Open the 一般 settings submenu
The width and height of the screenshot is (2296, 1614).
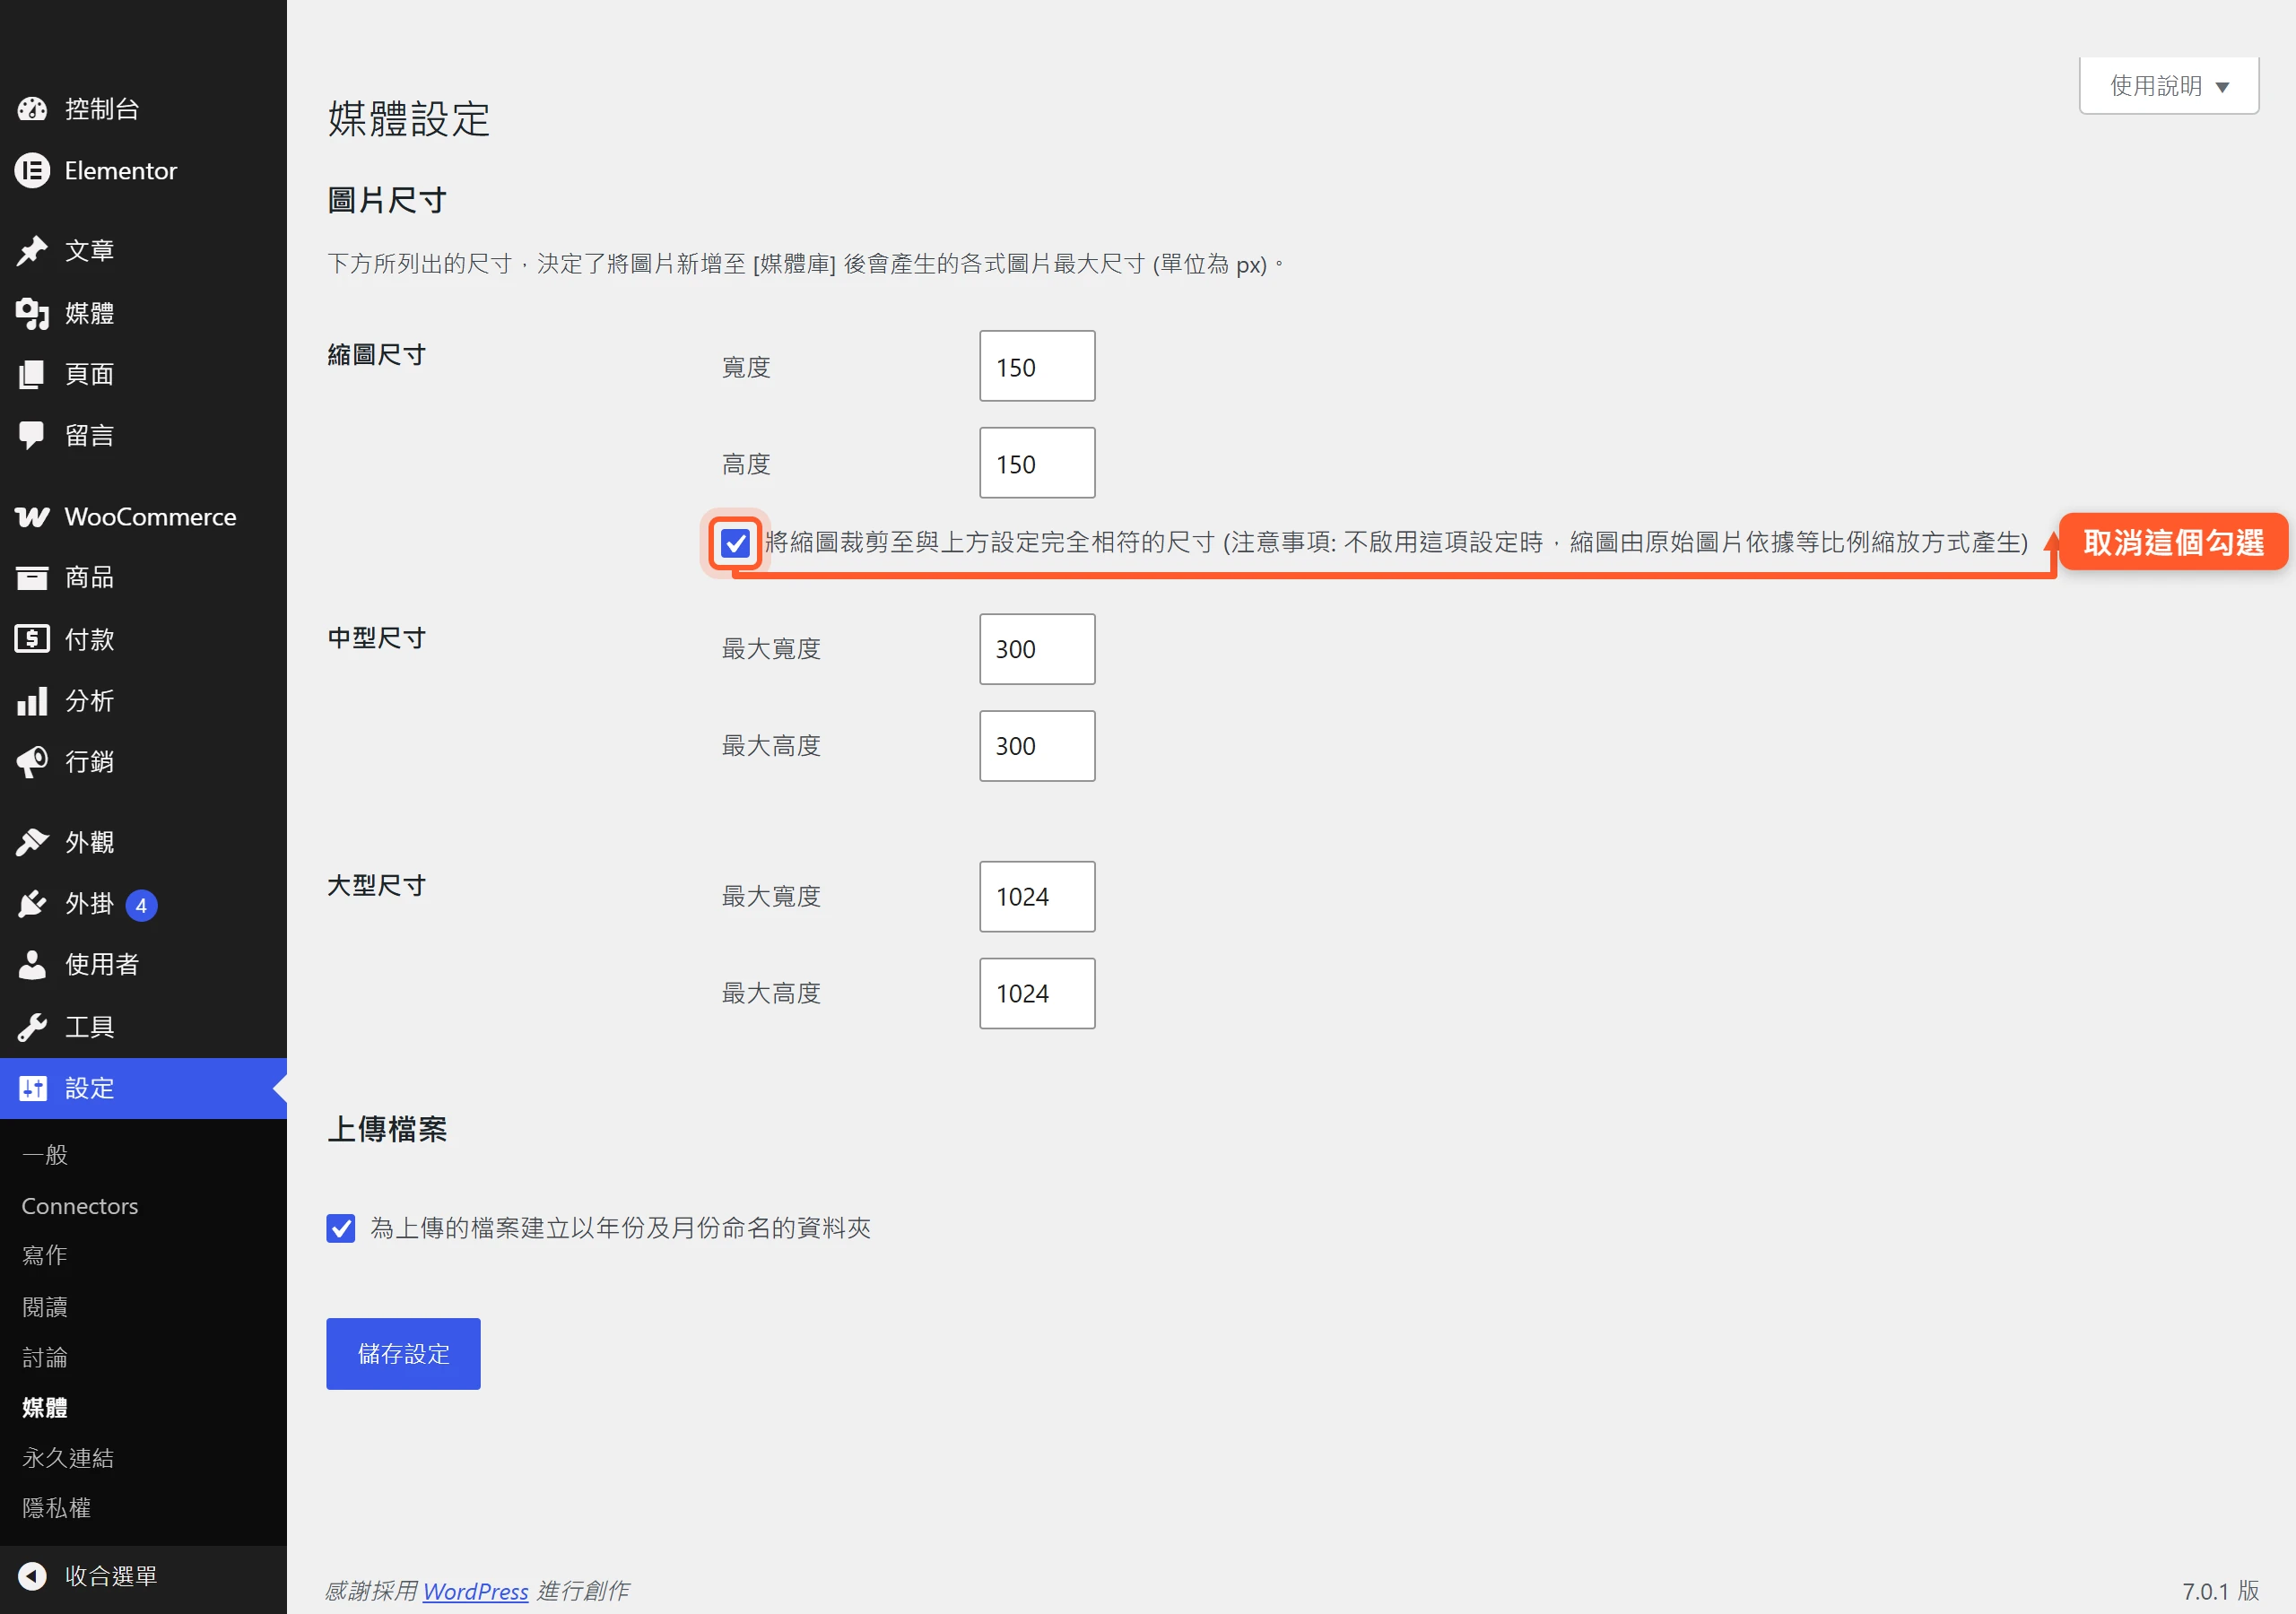[x=45, y=1155]
